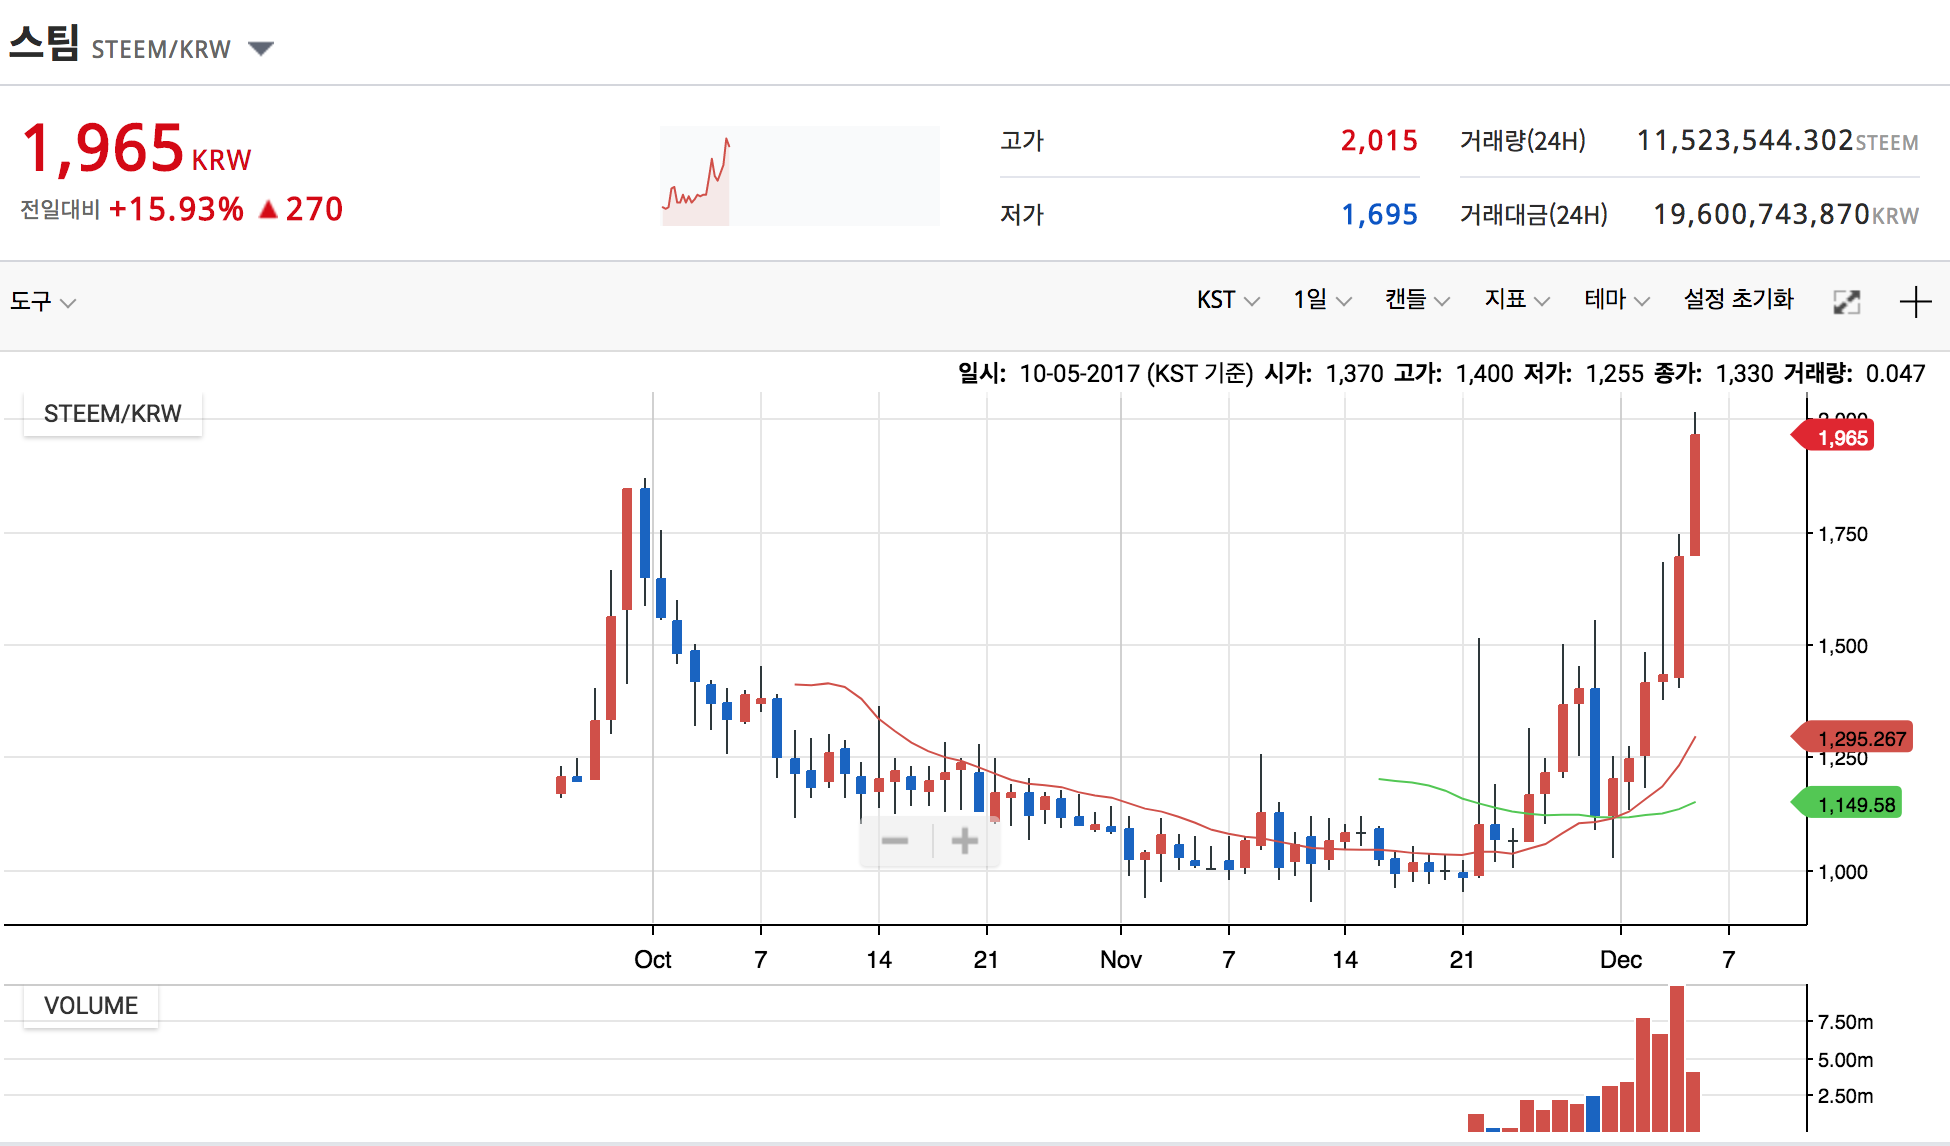Click the 1,750 price axis label
Viewport: 1950px width, 1146px height.
coord(1843,534)
